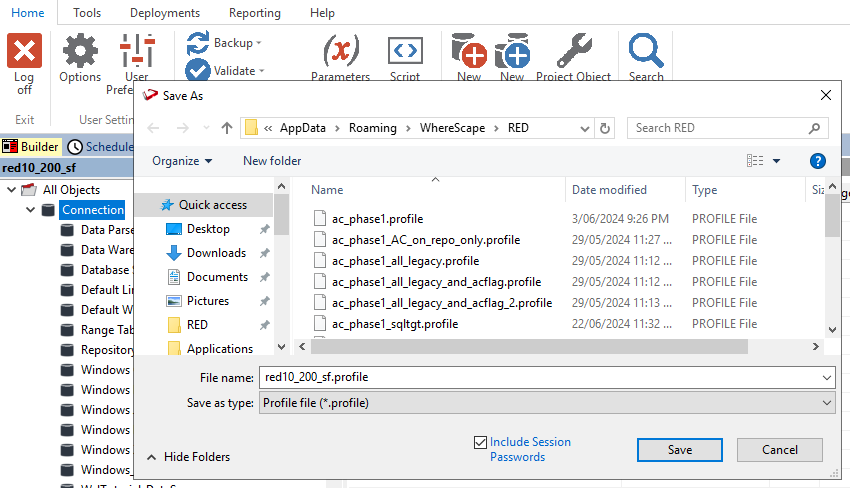The image size is (850, 488).
Task: Click the Save button
Action: coord(679,450)
